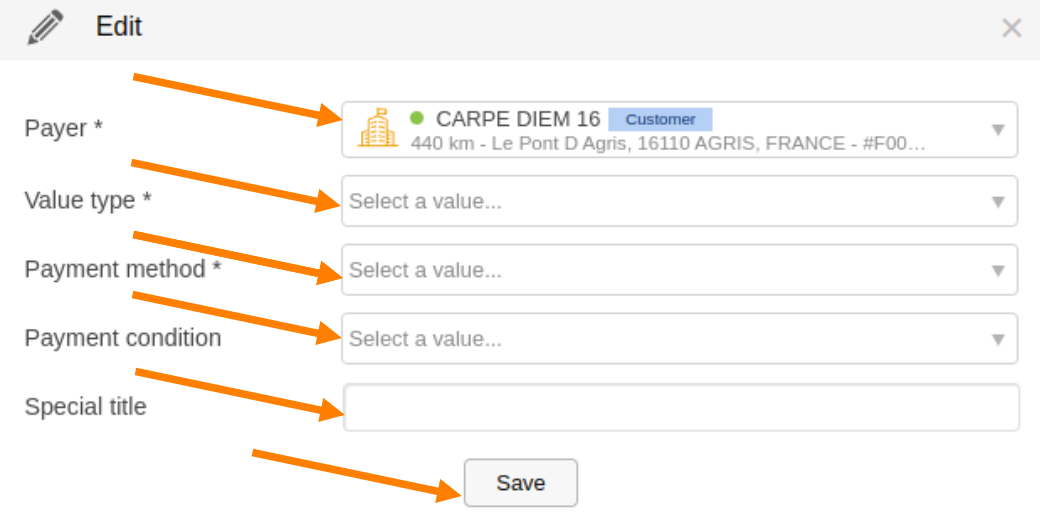Click the Payer field label

pos(64,129)
